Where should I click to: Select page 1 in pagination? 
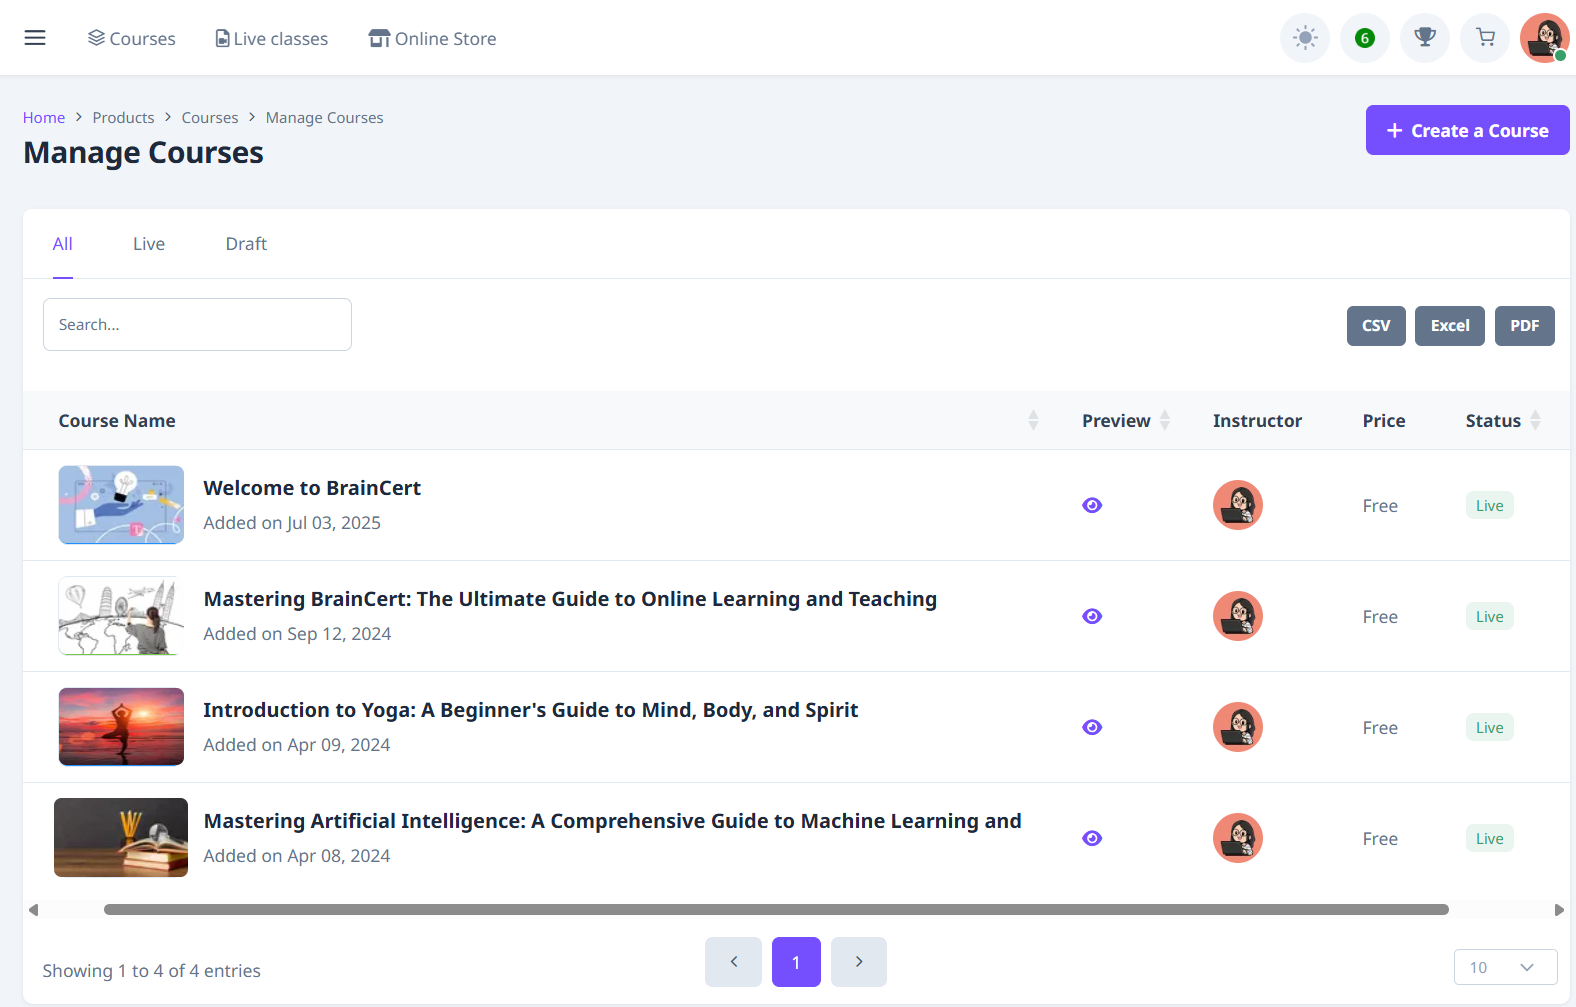click(x=796, y=962)
